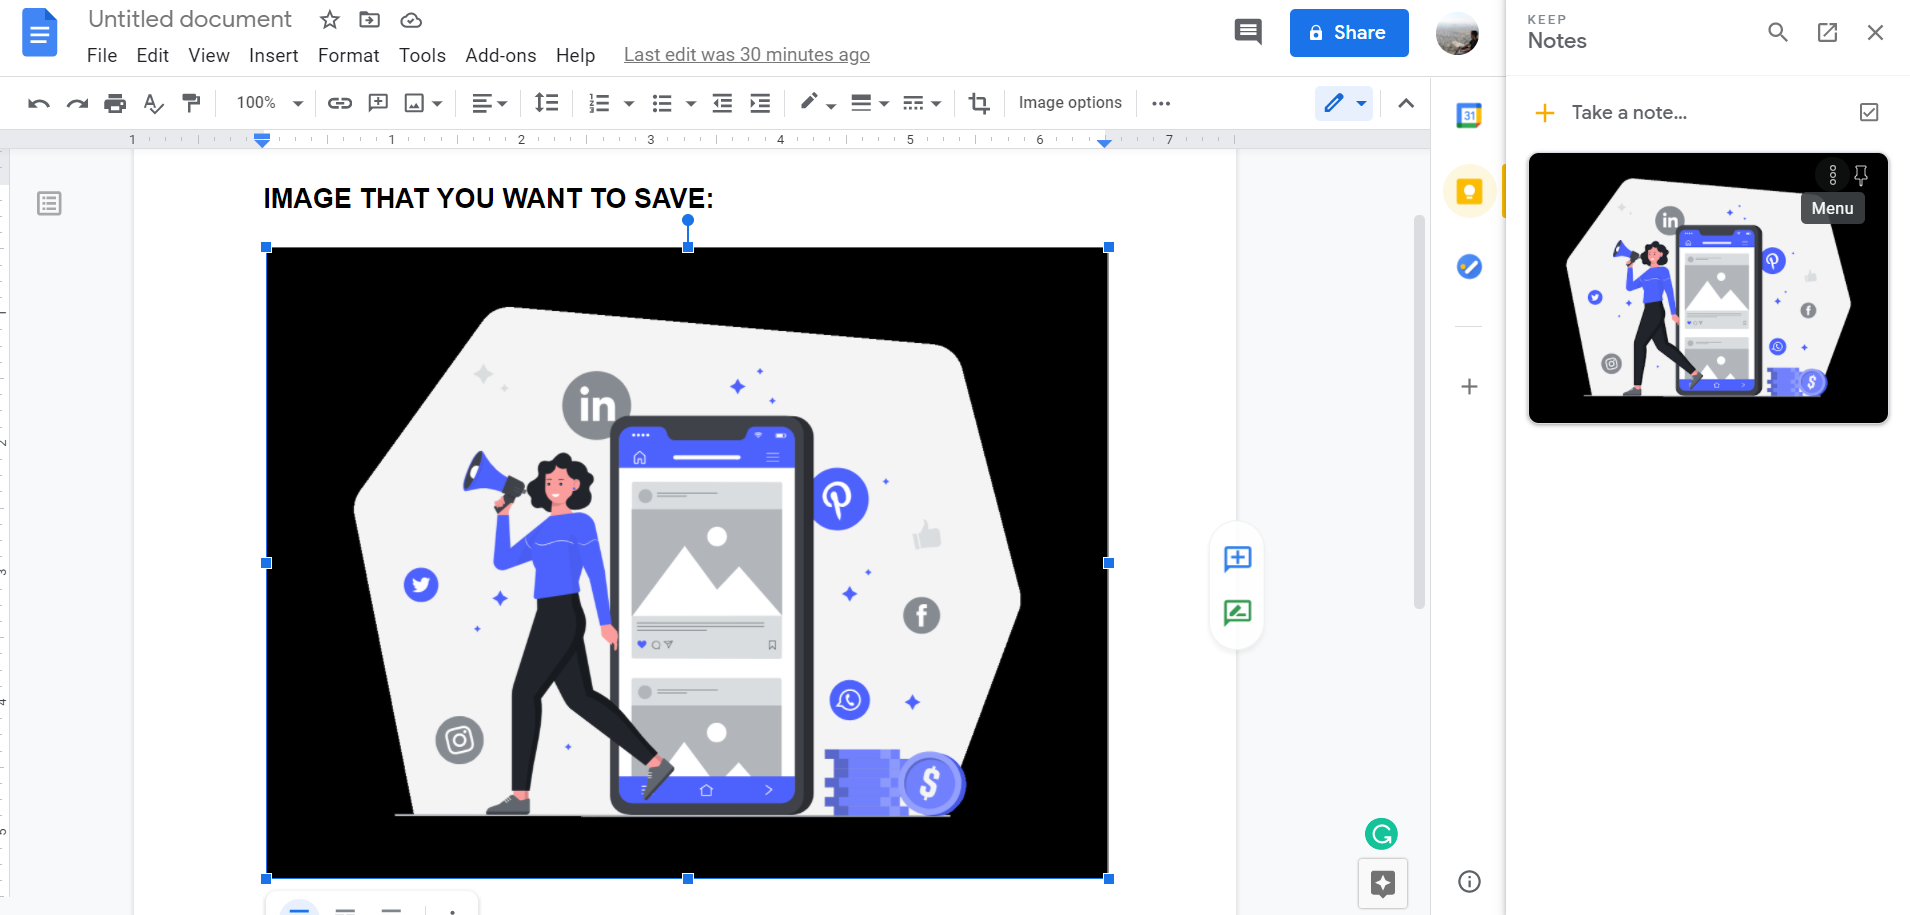Create a new list with checkbox icon
This screenshot has width=1910, height=915.
coord(1869,112)
